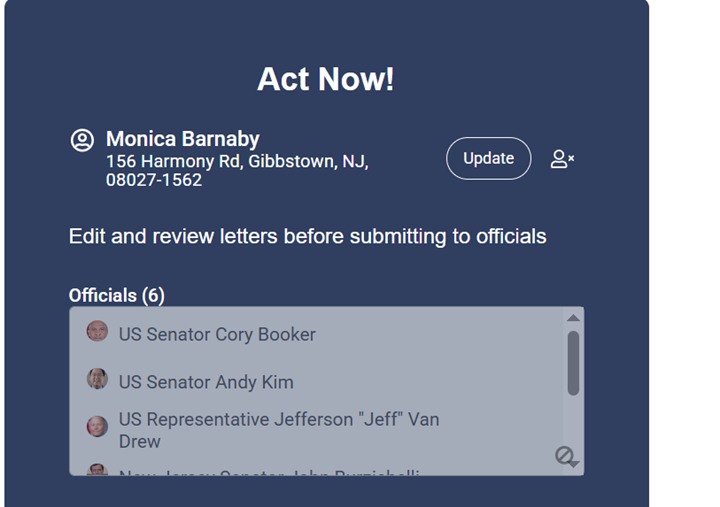Click the Monica Barnaby name text
720x507 pixels.
(x=183, y=139)
